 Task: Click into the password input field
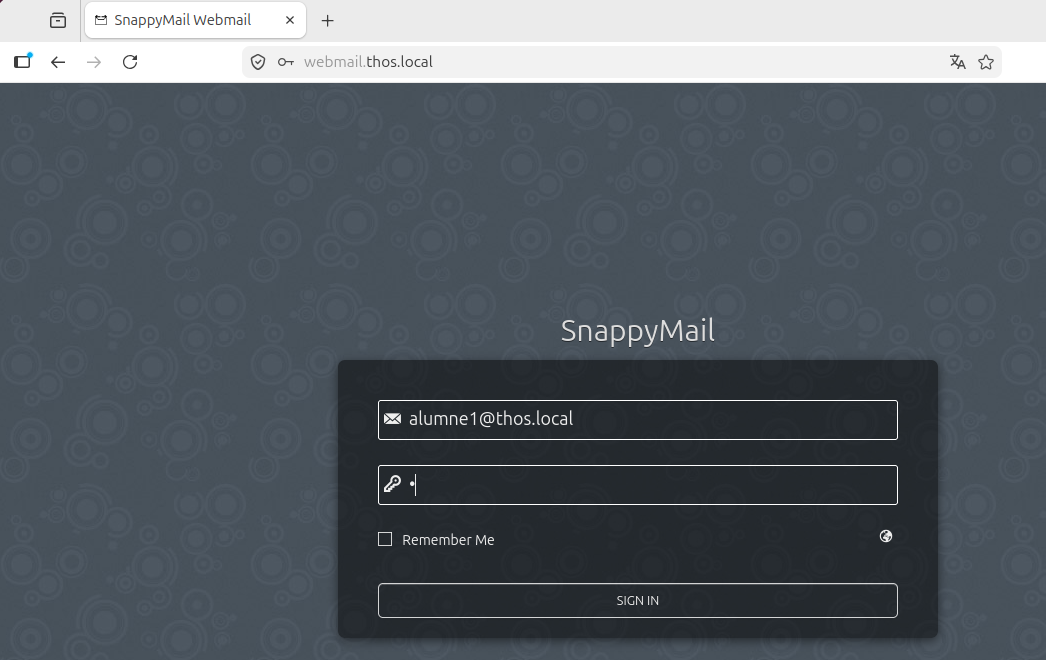[637, 484]
